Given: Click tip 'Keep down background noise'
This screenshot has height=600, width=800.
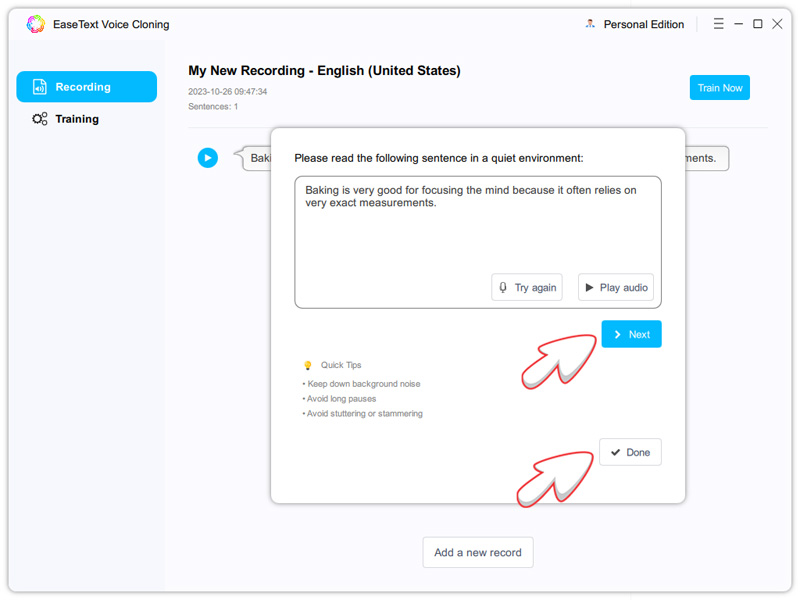Looking at the screenshot, I should [363, 384].
